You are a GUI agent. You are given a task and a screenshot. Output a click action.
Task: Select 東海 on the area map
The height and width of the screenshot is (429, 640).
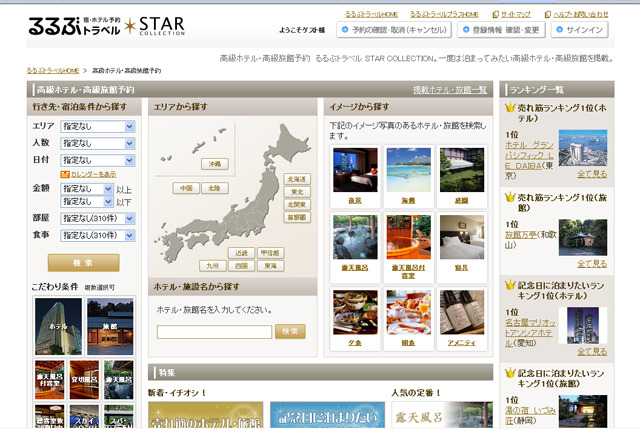tap(270, 266)
